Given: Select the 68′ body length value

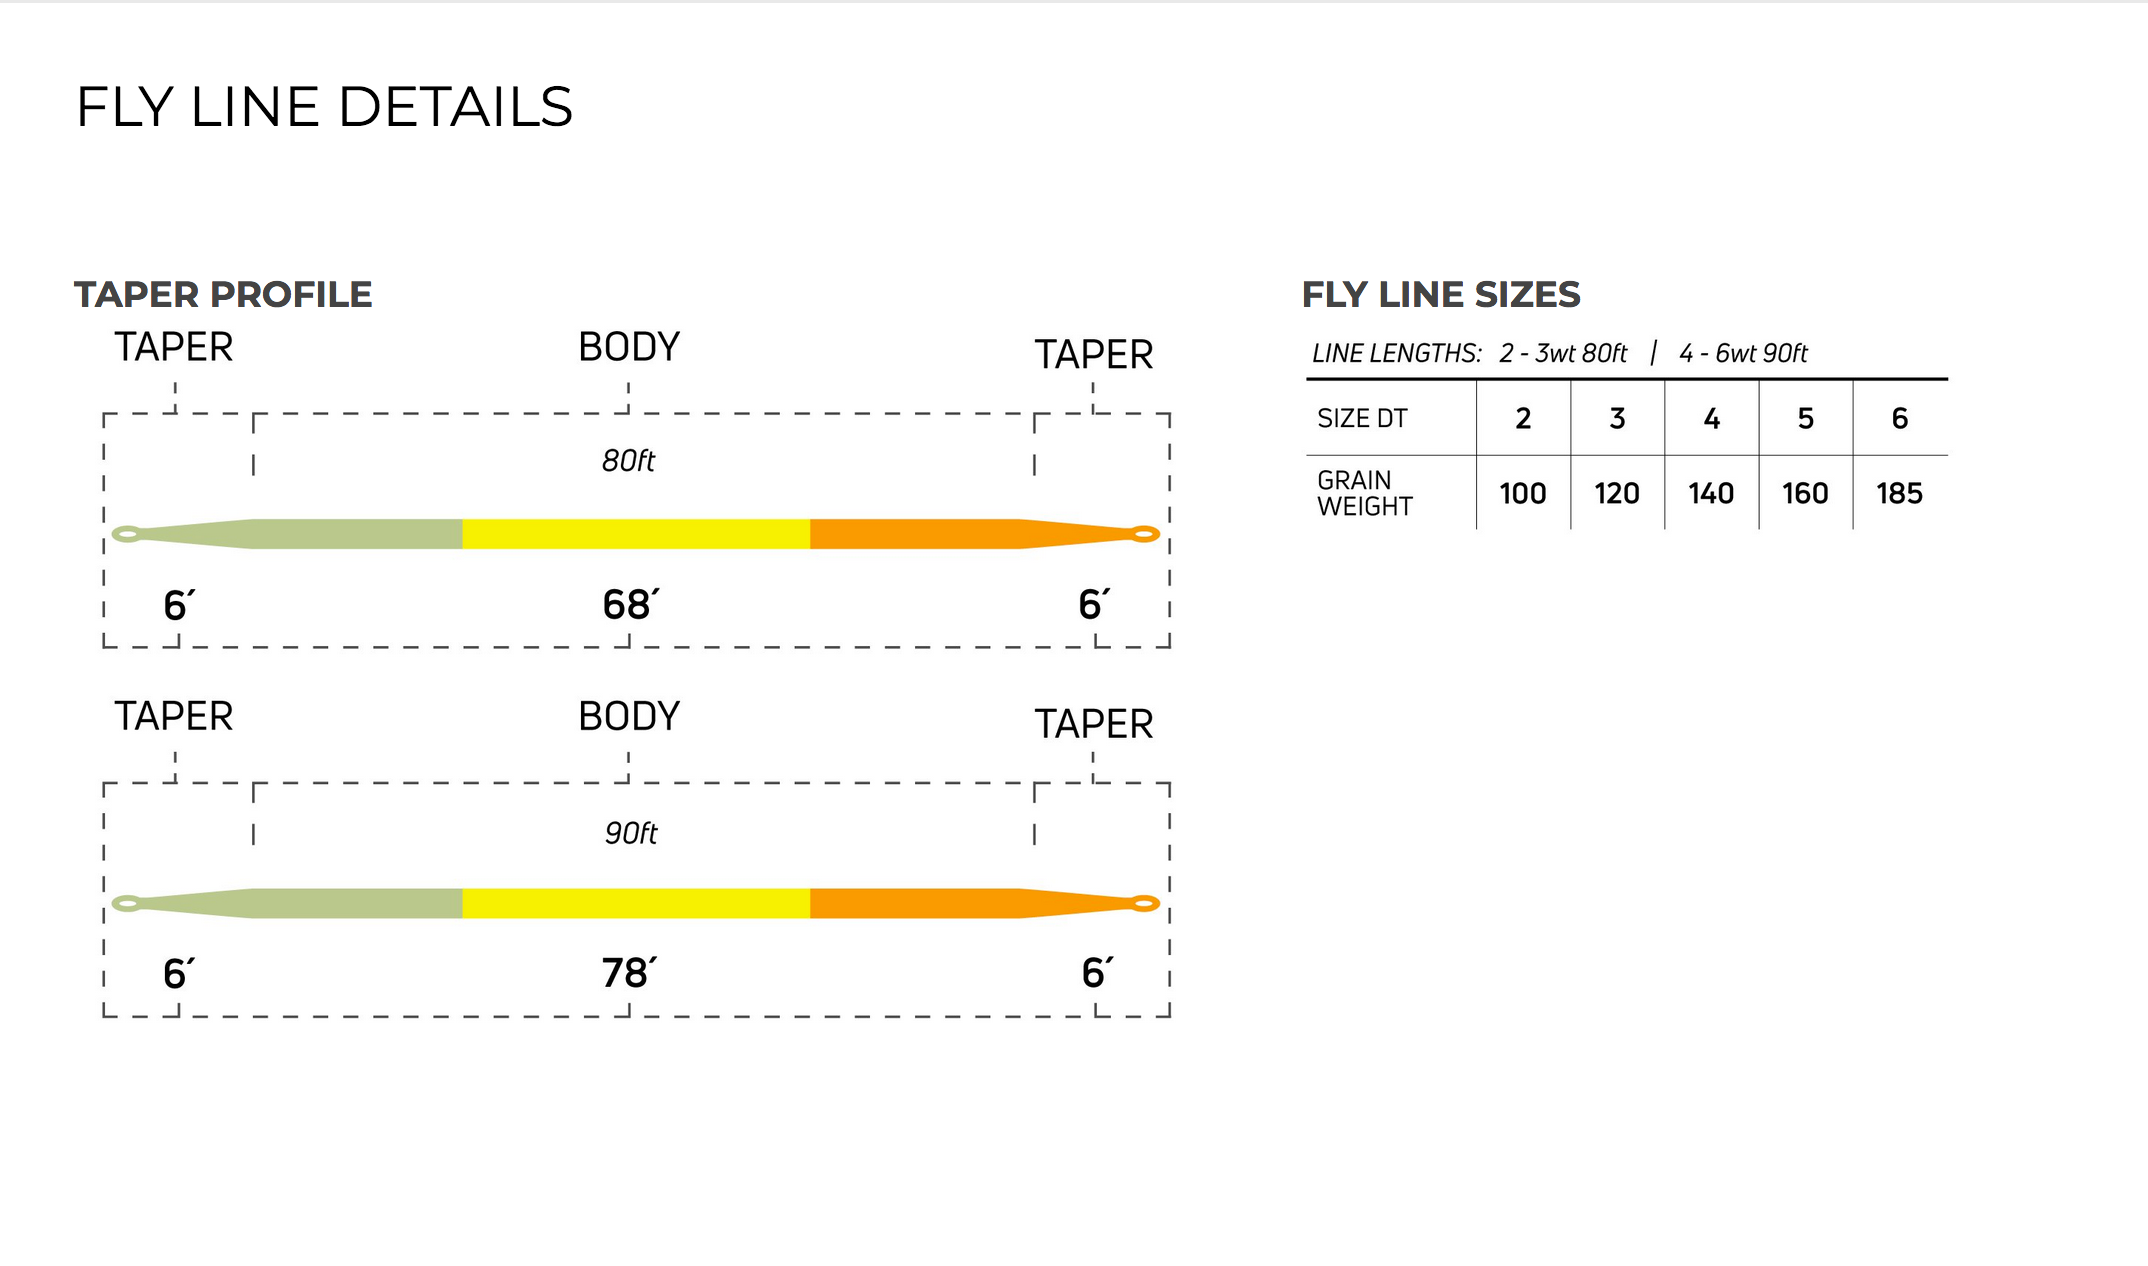Looking at the screenshot, I should coord(630,605).
